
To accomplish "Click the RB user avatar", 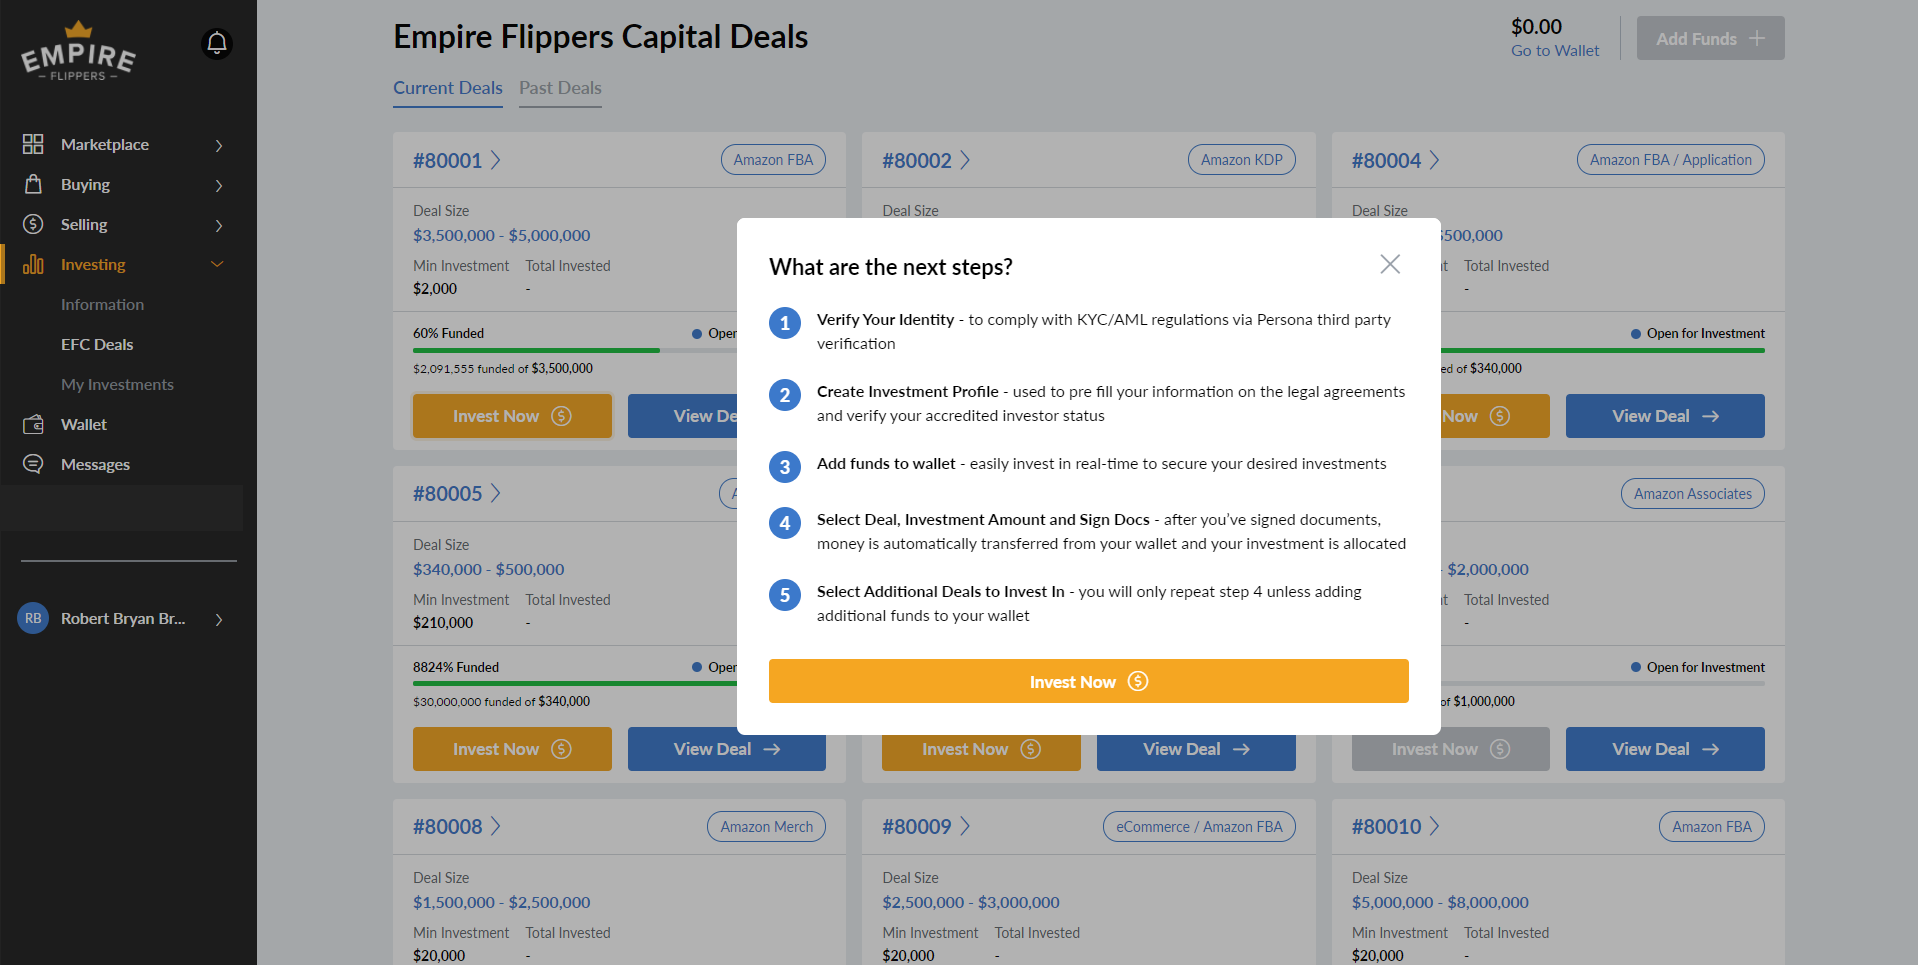I will point(33,618).
